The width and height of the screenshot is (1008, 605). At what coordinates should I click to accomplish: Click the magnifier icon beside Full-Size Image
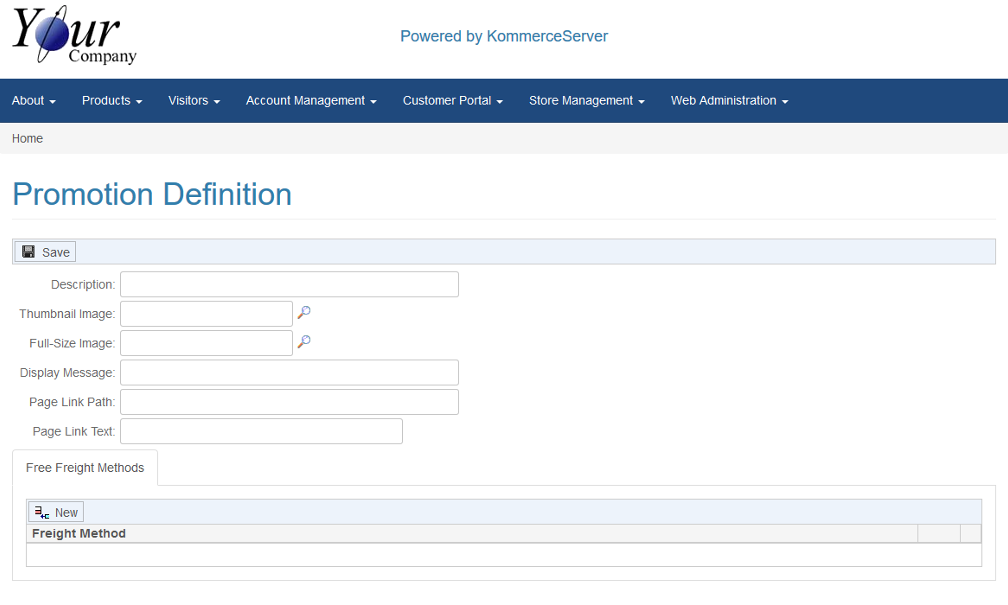pyautogui.click(x=304, y=342)
